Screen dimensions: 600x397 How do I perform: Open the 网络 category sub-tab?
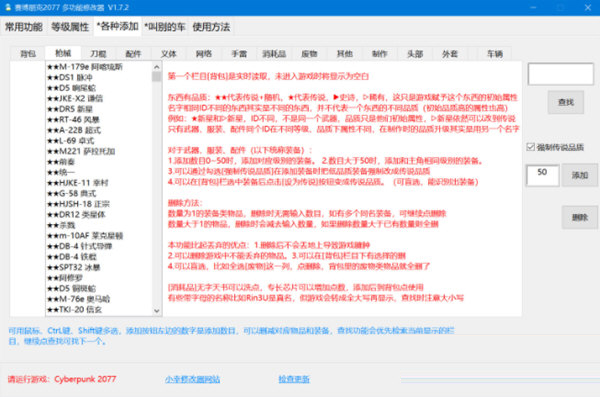pos(204,54)
